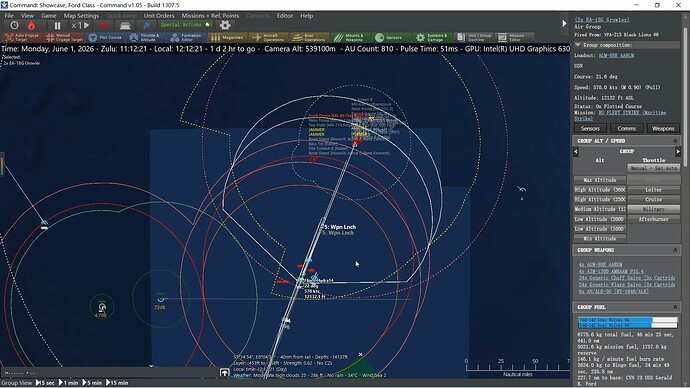This screenshot has width=690, height=388.
Task: Expand the Group composition disclosure
Action: tap(578, 45)
